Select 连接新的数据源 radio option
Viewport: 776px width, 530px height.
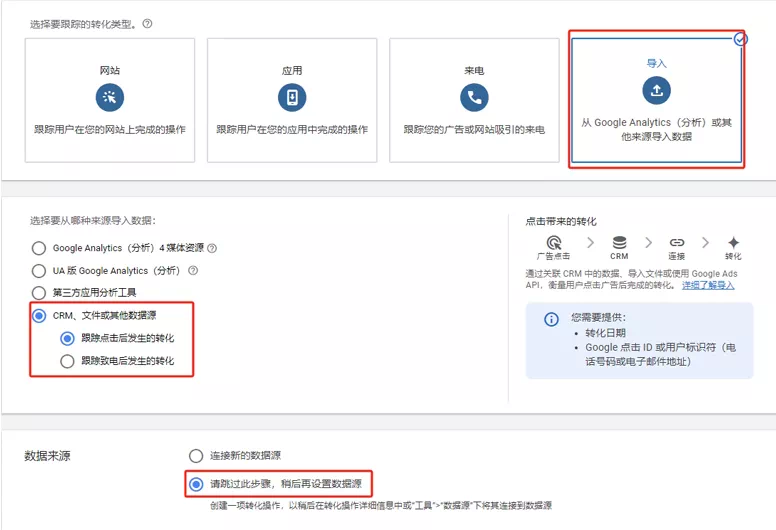click(196, 456)
